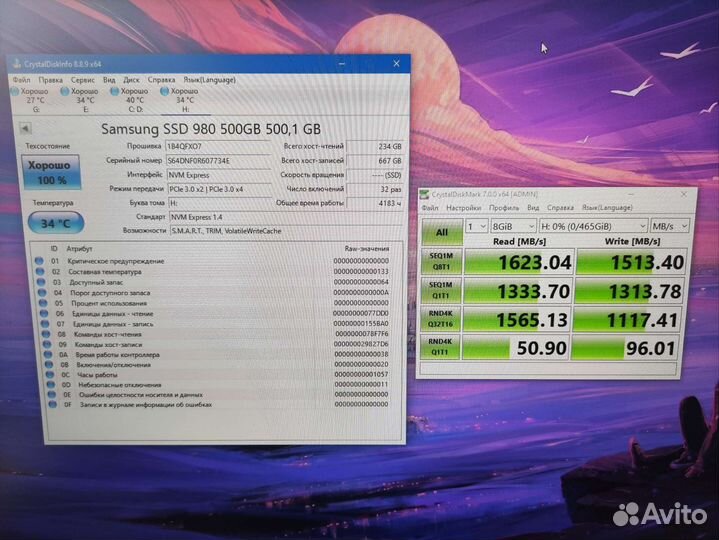Viewport: 719px width, 540px height.
Task: Click status icon of attribute 02
Action: [x=40, y=272]
